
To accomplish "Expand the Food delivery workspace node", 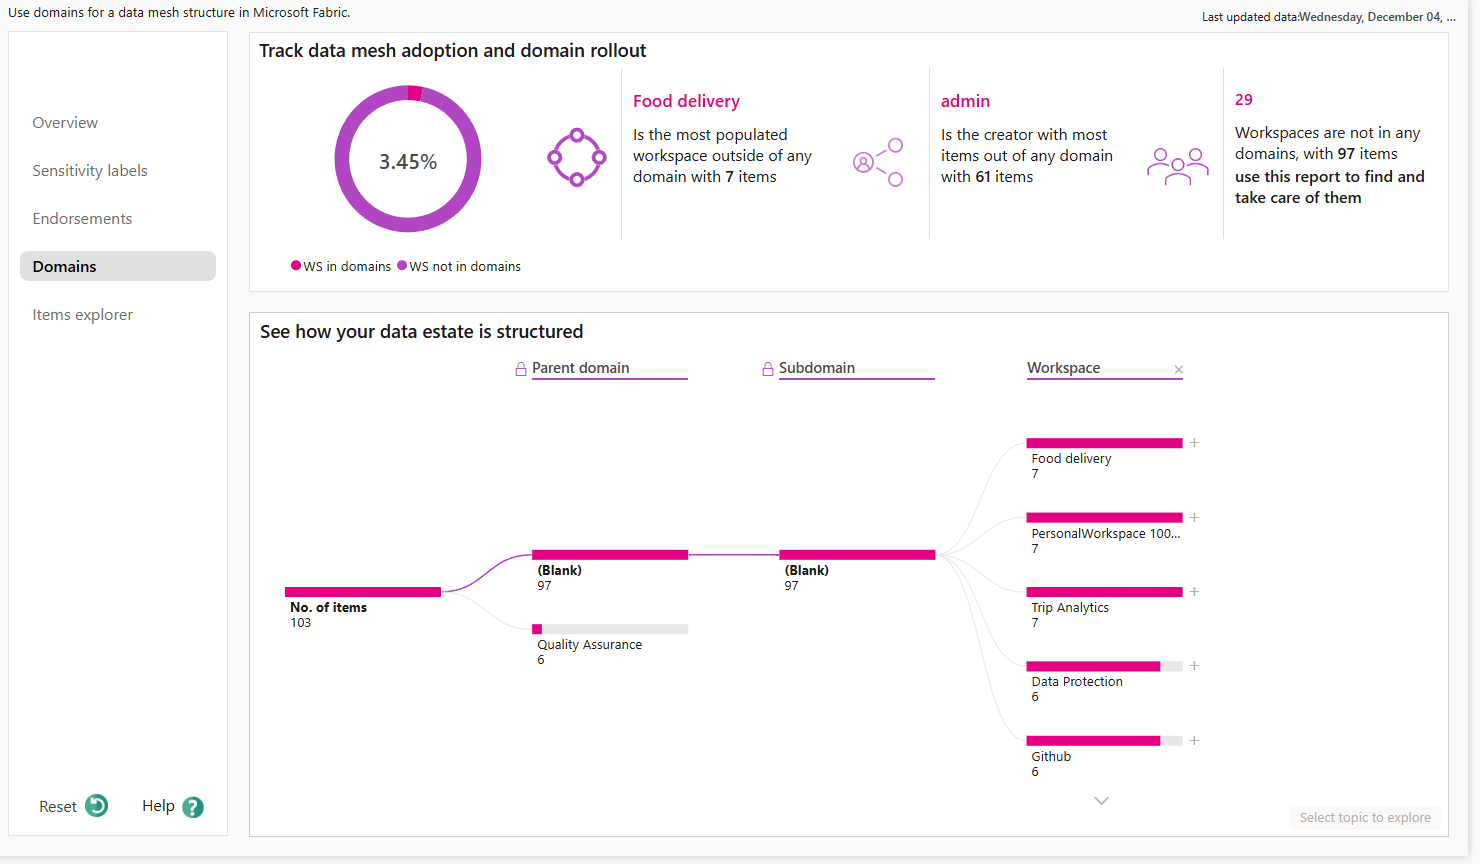I will click(1194, 443).
